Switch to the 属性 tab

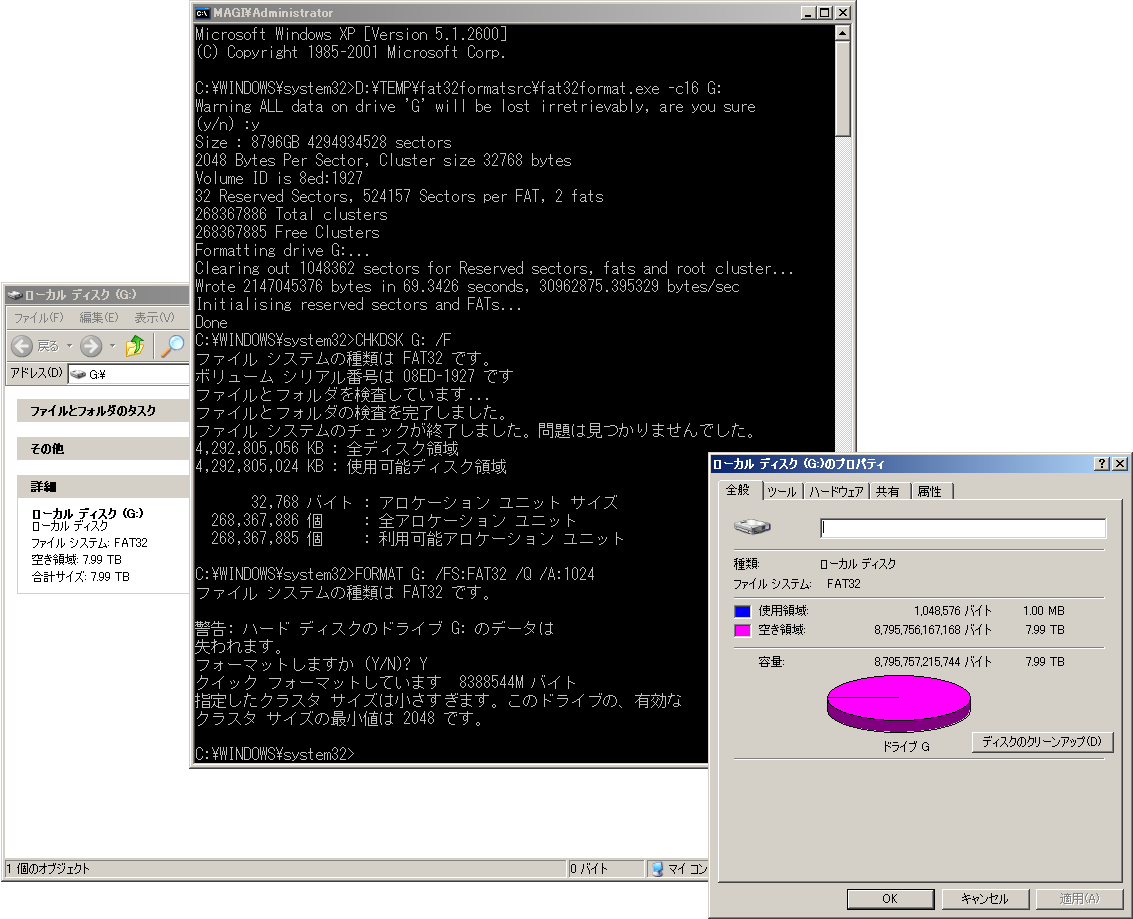pos(929,491)
